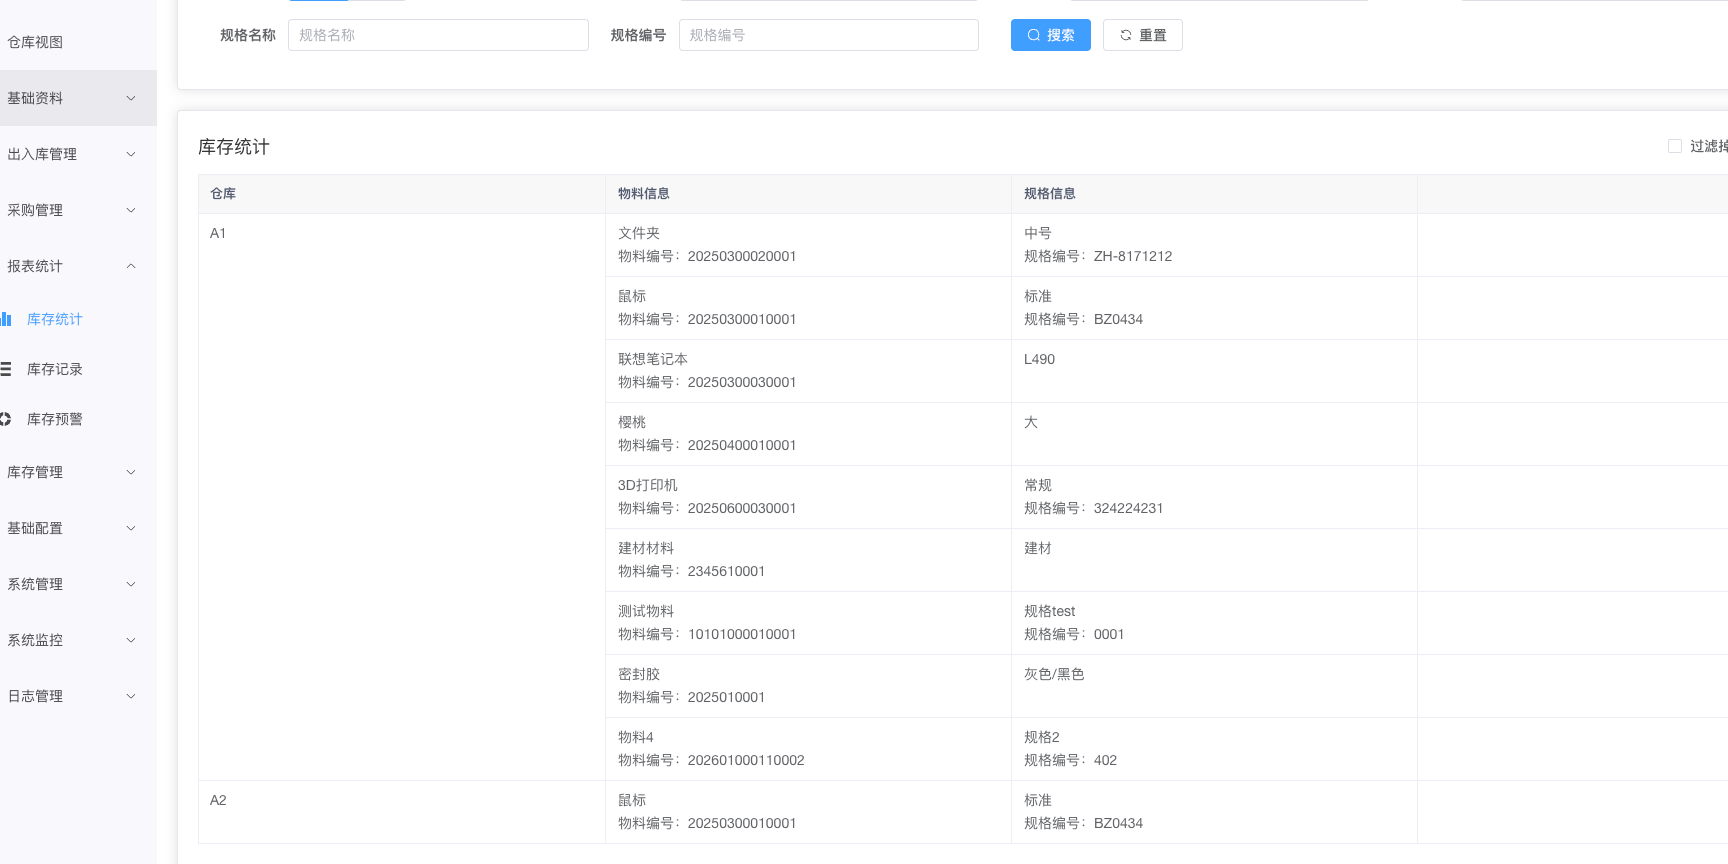Click the 联想笔记本 material name
Screen dimensions: 1728x864
point(653,359)
